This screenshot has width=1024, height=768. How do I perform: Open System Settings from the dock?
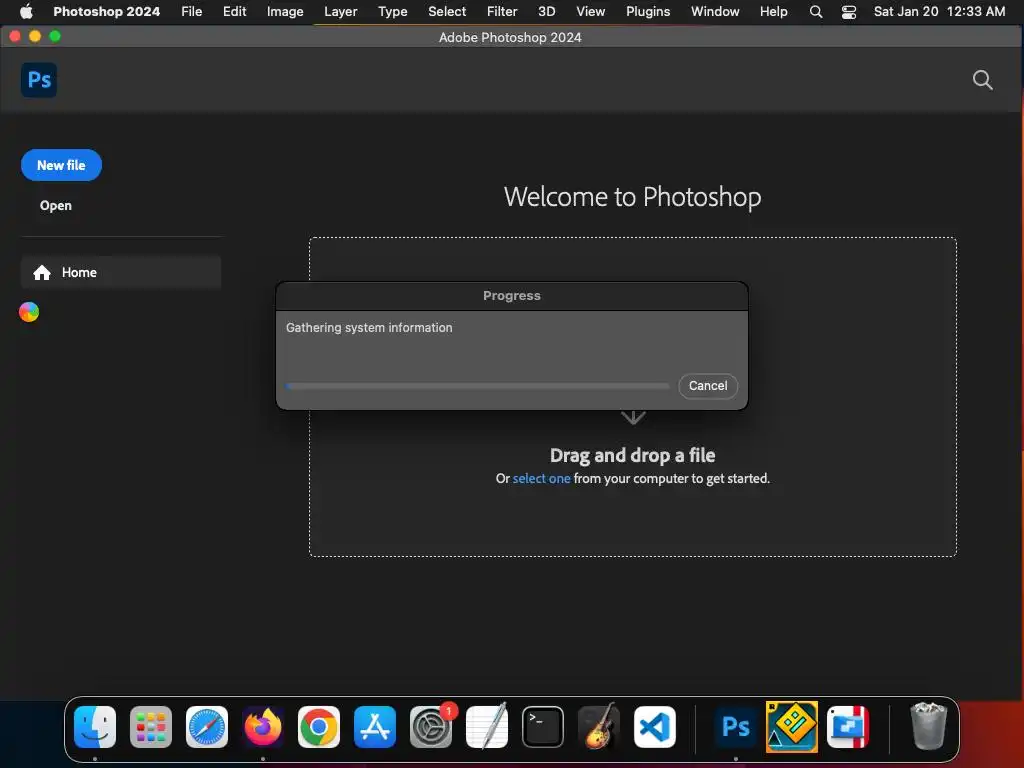(x=431, y=726)
